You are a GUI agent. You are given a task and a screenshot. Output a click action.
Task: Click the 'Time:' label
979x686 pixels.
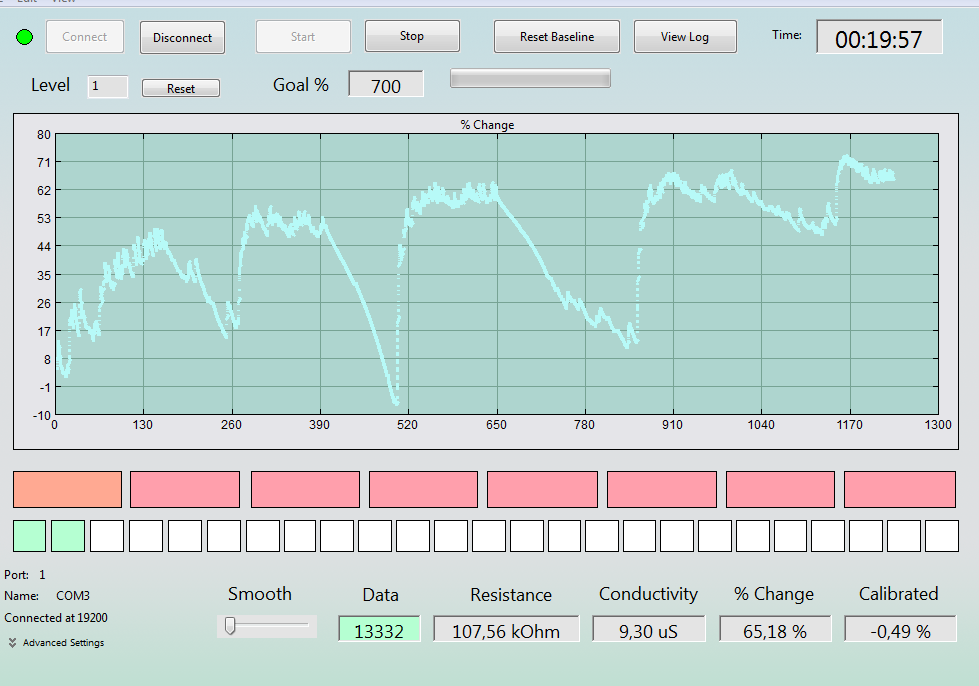coord(787,35)
